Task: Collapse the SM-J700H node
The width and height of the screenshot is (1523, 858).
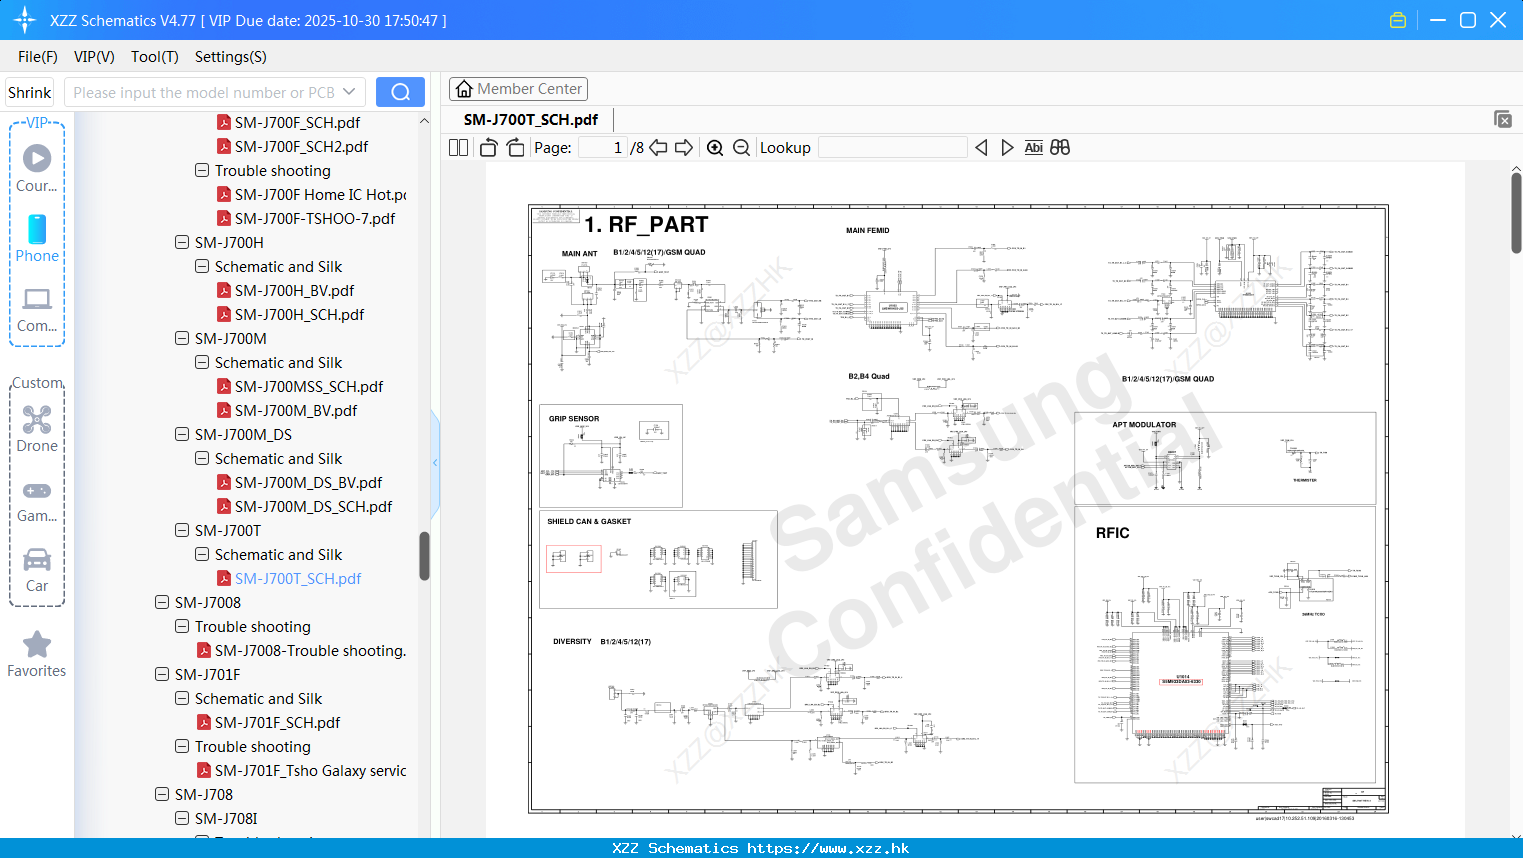Action: (x=182, y=242)
